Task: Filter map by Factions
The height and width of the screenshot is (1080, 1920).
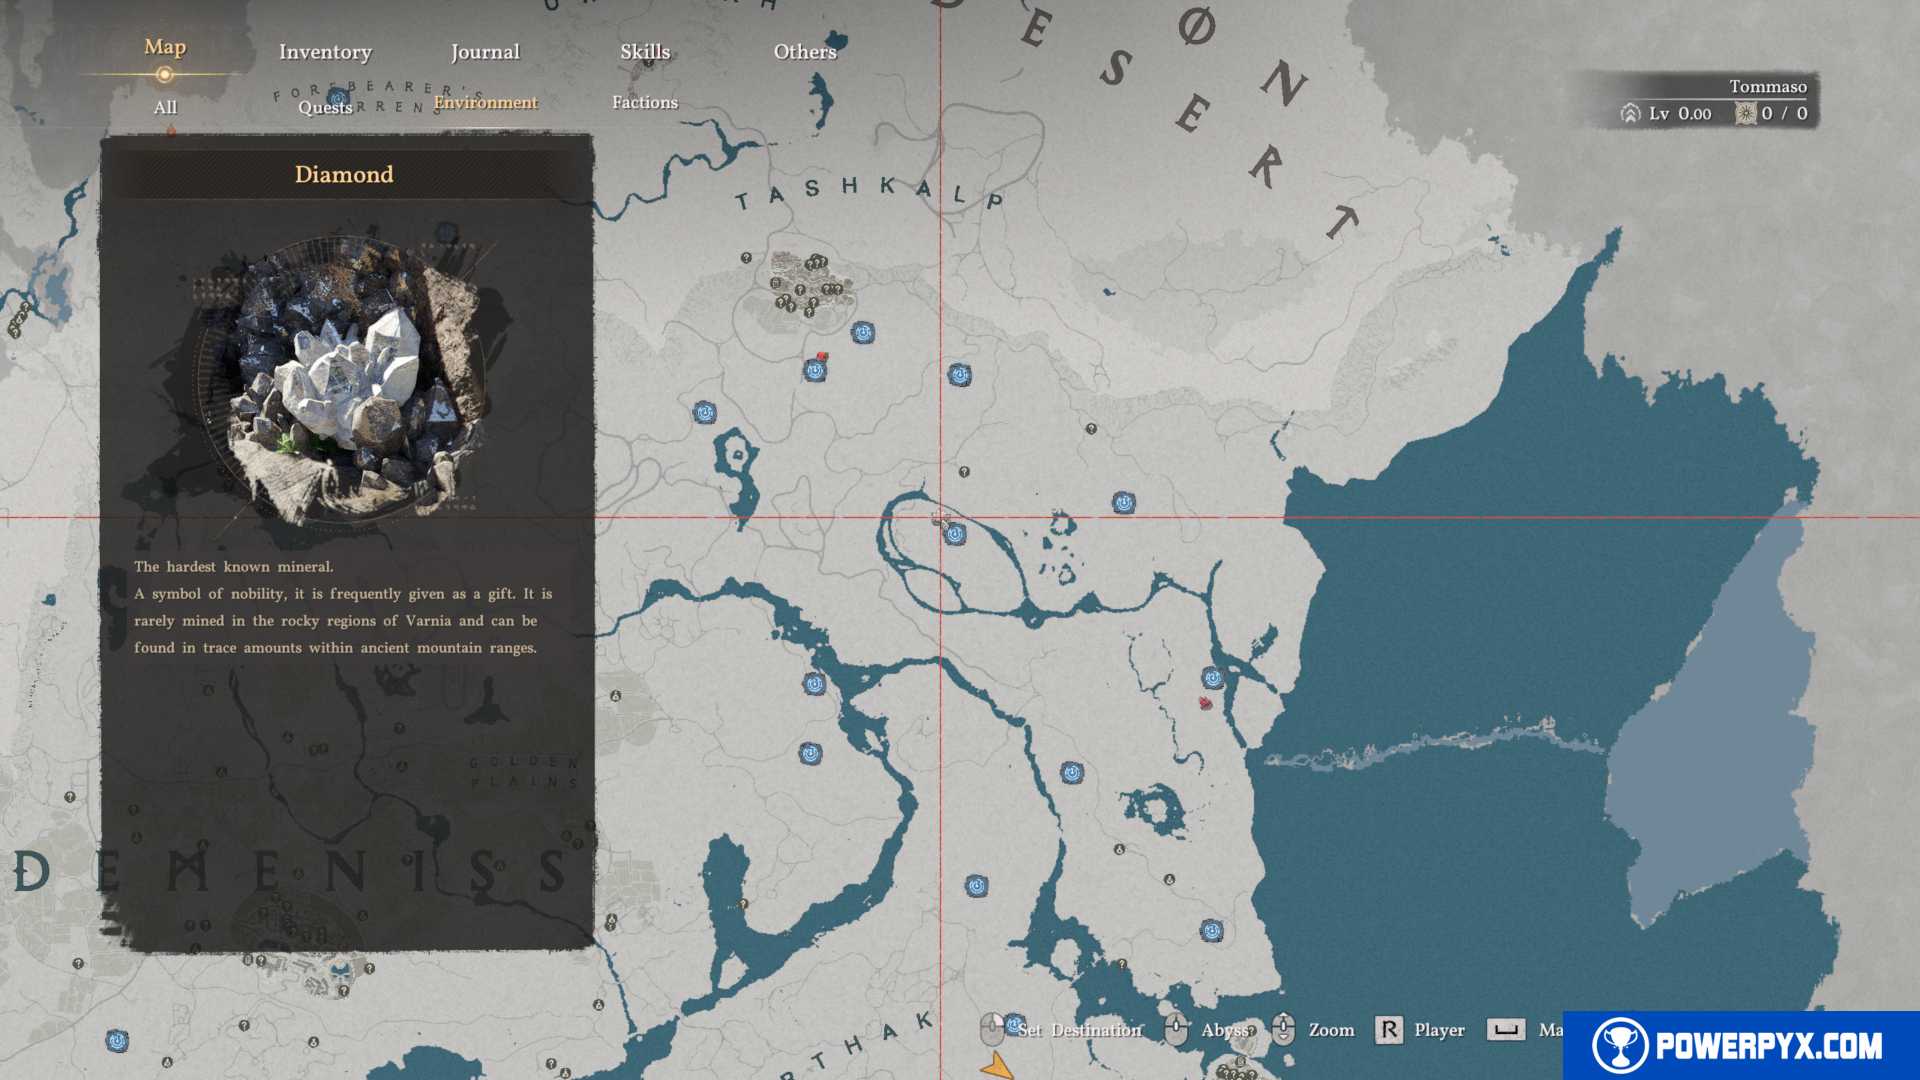Action: point(645,102)
